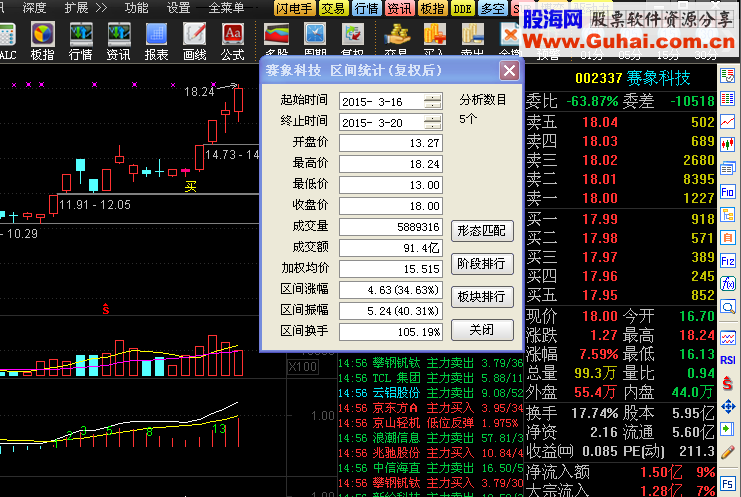Switch to the blue 行情 tab

pos(366,9)
